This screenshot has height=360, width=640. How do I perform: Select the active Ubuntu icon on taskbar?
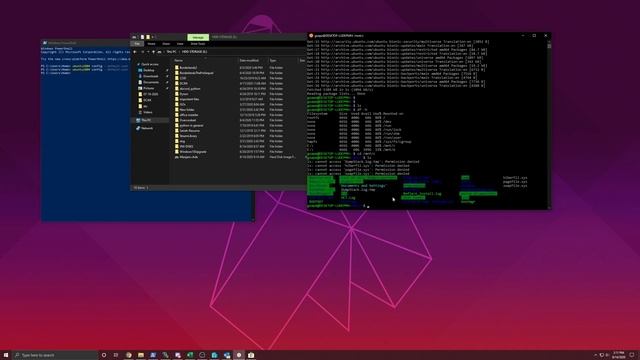(239, 355)
